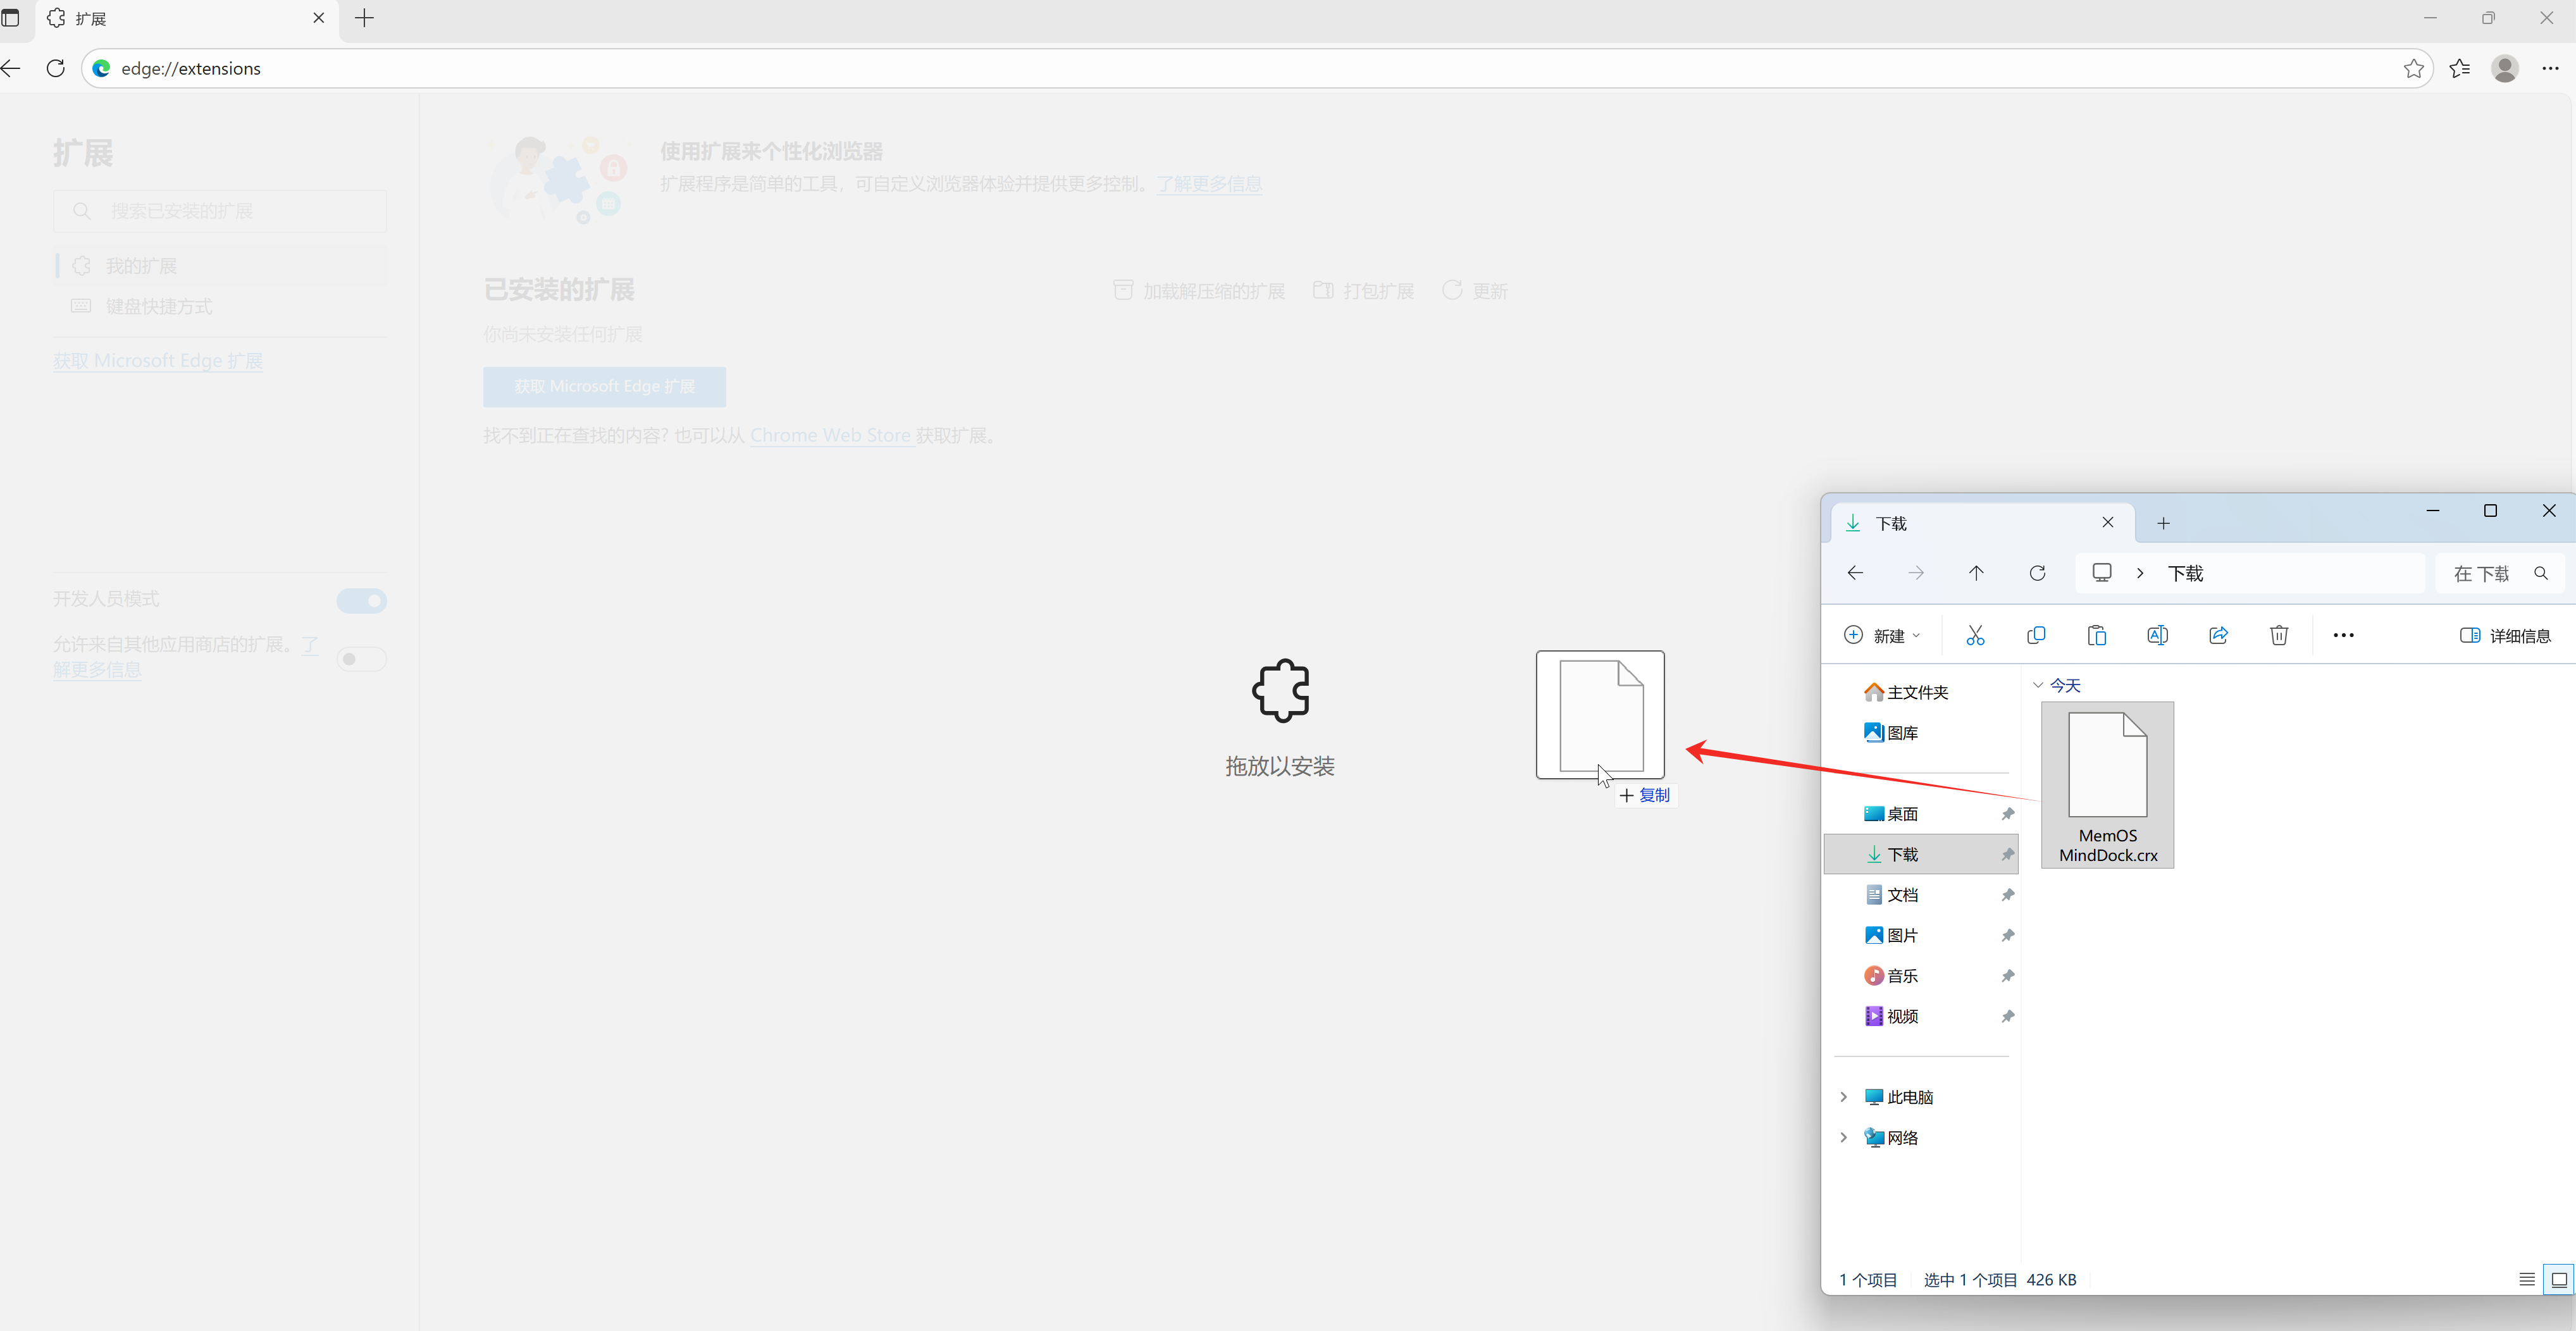Expand the 此电脑 tree node
Viewport: 2576px width, 1331px height.
click(x=1843, y=1097)
